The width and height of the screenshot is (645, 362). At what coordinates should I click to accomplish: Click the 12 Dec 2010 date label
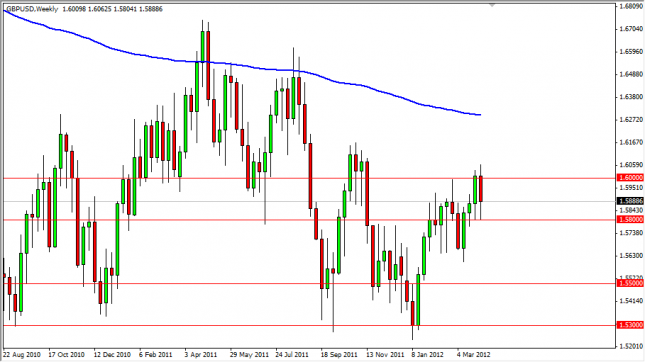click(x=112, y=354)
